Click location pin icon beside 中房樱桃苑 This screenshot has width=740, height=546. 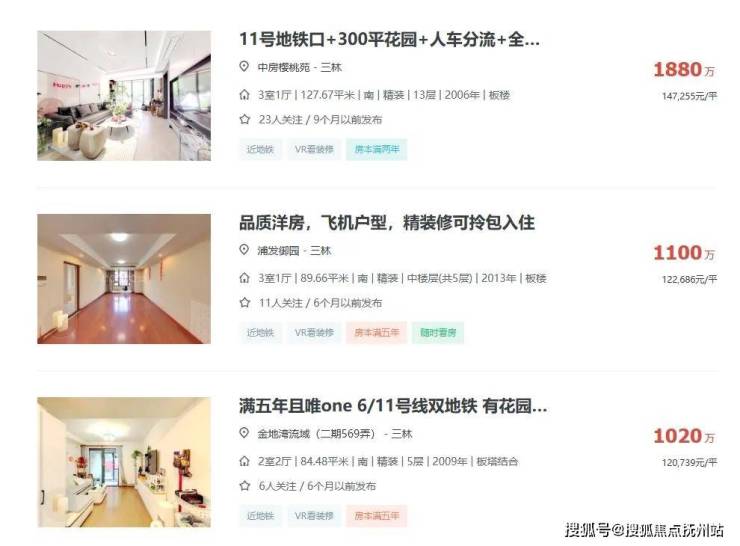(244, 67)
